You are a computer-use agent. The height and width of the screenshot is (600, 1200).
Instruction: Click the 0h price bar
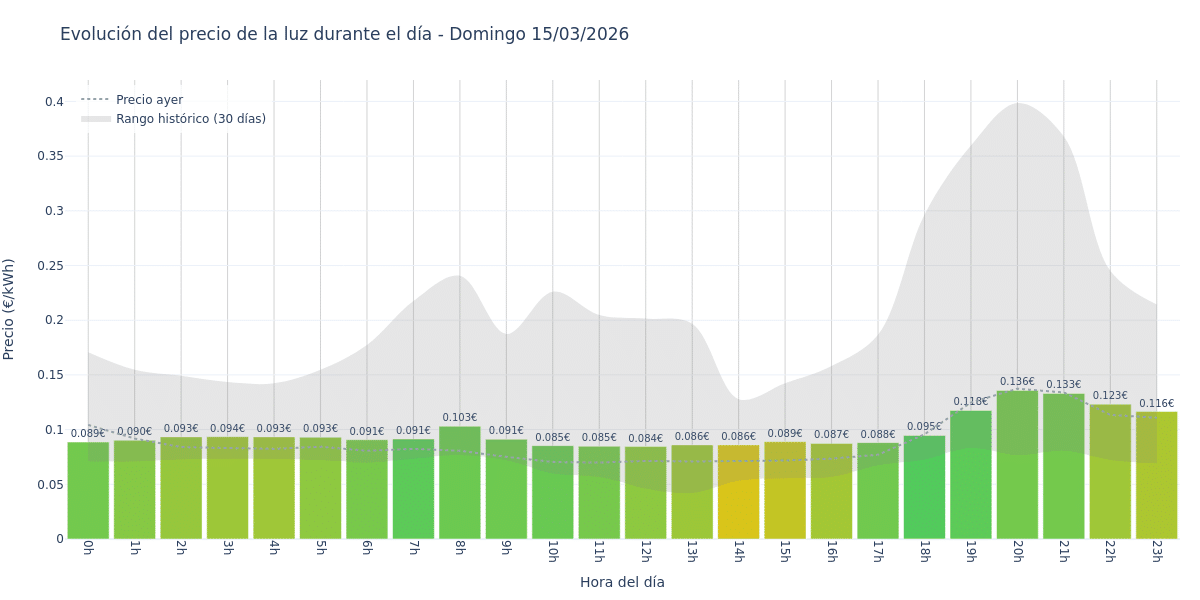(x=88, y=490)
